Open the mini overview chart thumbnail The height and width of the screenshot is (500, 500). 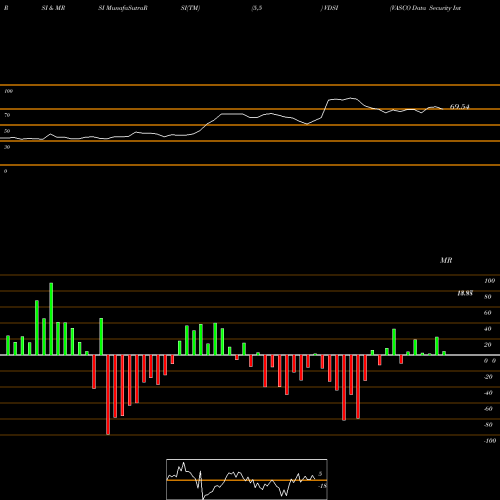pyautogui.click(x=247, y=479)
